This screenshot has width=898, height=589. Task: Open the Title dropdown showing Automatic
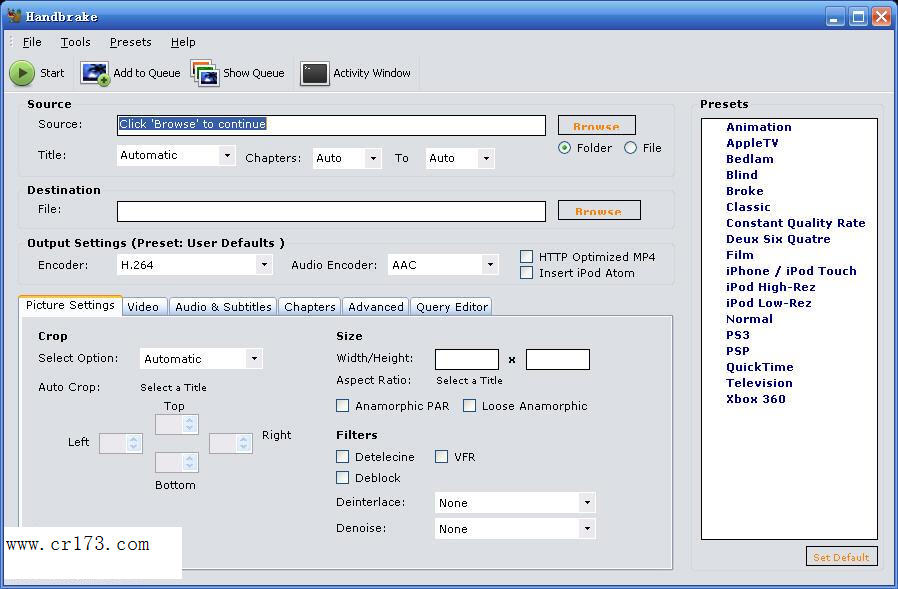point(176,155)
